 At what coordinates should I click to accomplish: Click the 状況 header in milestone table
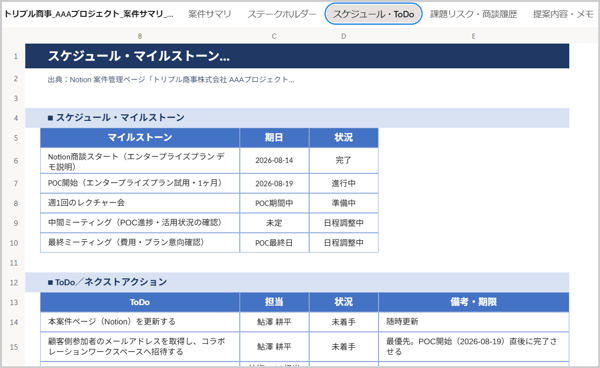pyautogui.click(x=343, y=138)
